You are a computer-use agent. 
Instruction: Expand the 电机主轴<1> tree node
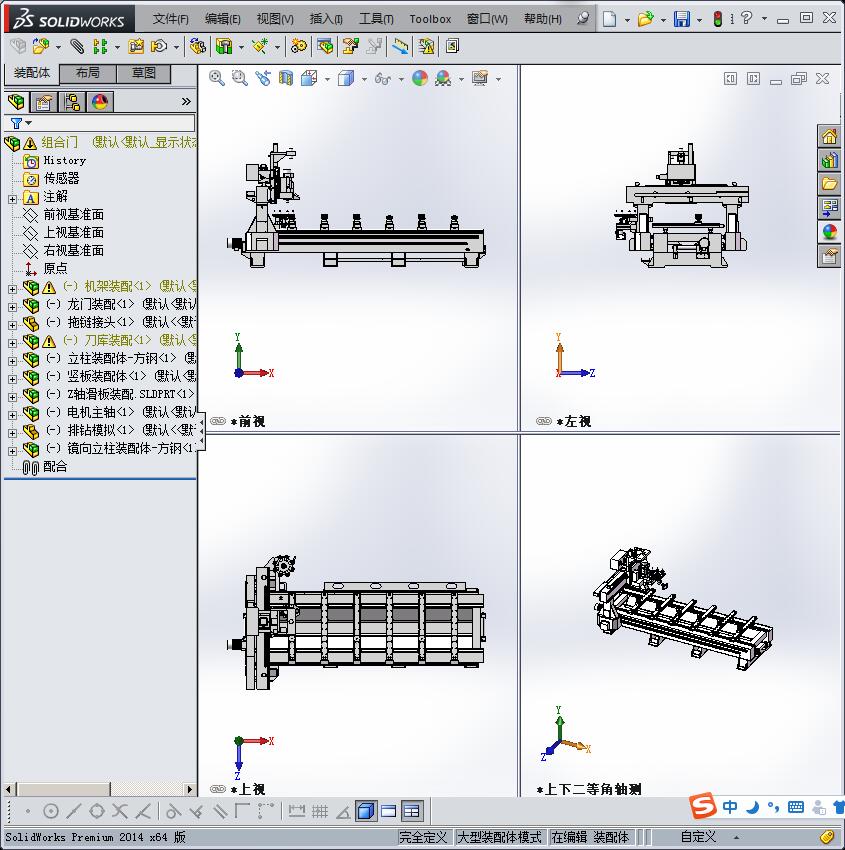coord(12,415)
